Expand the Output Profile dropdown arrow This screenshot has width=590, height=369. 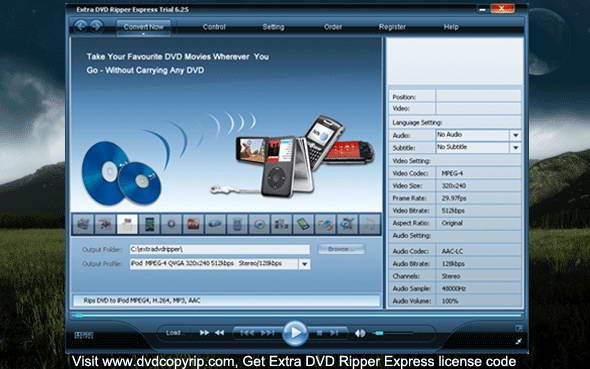pyautogui.click(x=304, y=264)
